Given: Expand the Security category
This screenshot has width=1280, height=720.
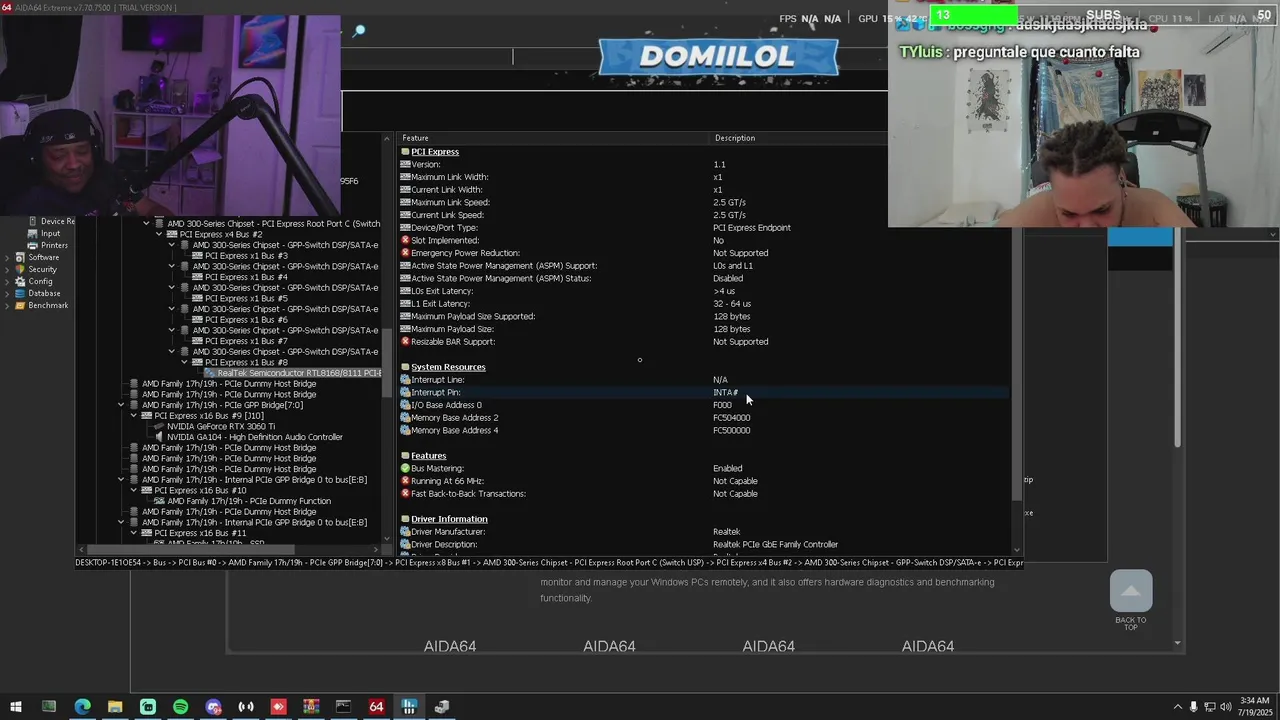Looking at the screenshot, I should pyautogui.click(x=7, y=269).
